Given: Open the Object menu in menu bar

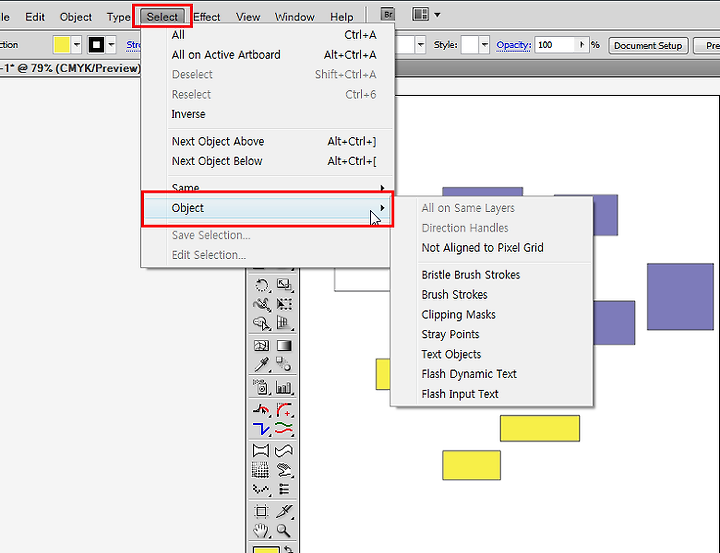Looking at the screenshot, I should coord(76,17).
